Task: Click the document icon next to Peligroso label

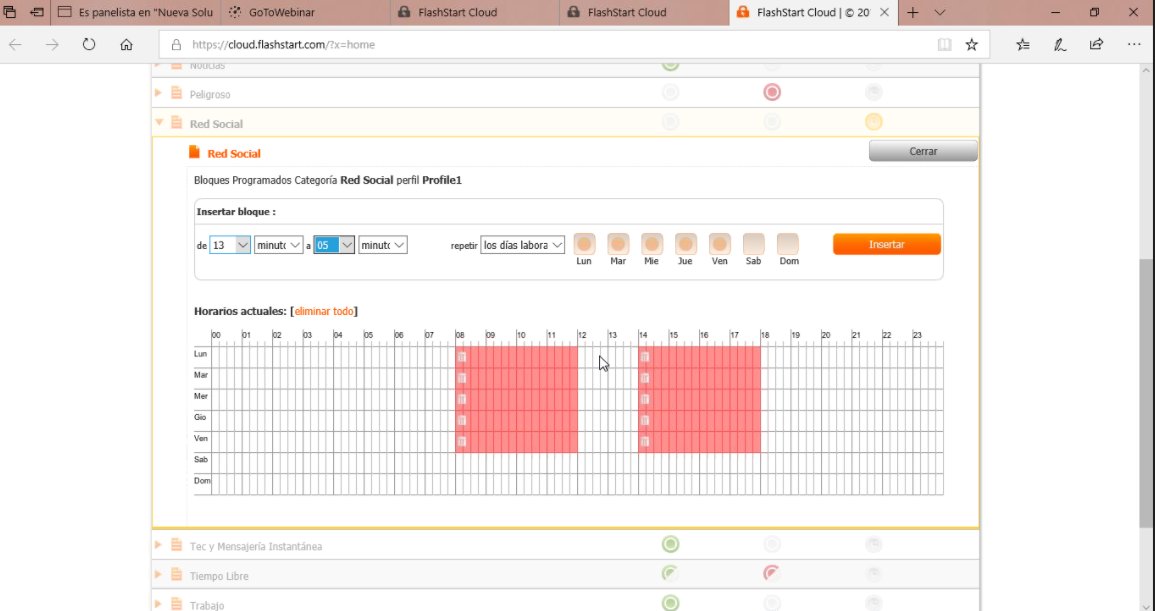Action: [x=175, y=91]
